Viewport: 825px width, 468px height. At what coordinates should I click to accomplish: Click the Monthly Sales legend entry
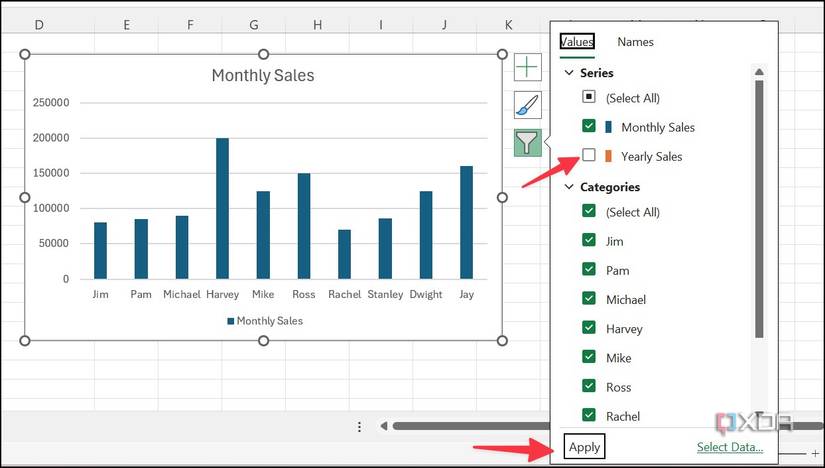pos(265,321)
